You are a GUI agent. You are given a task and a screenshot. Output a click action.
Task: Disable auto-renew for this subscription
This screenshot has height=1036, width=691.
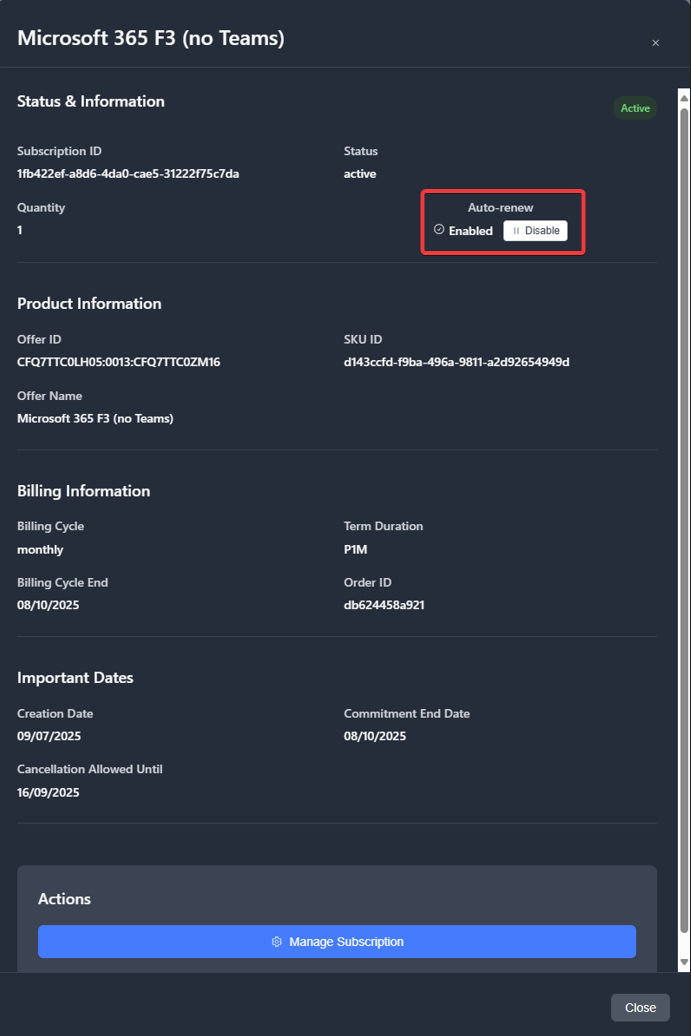535,231
